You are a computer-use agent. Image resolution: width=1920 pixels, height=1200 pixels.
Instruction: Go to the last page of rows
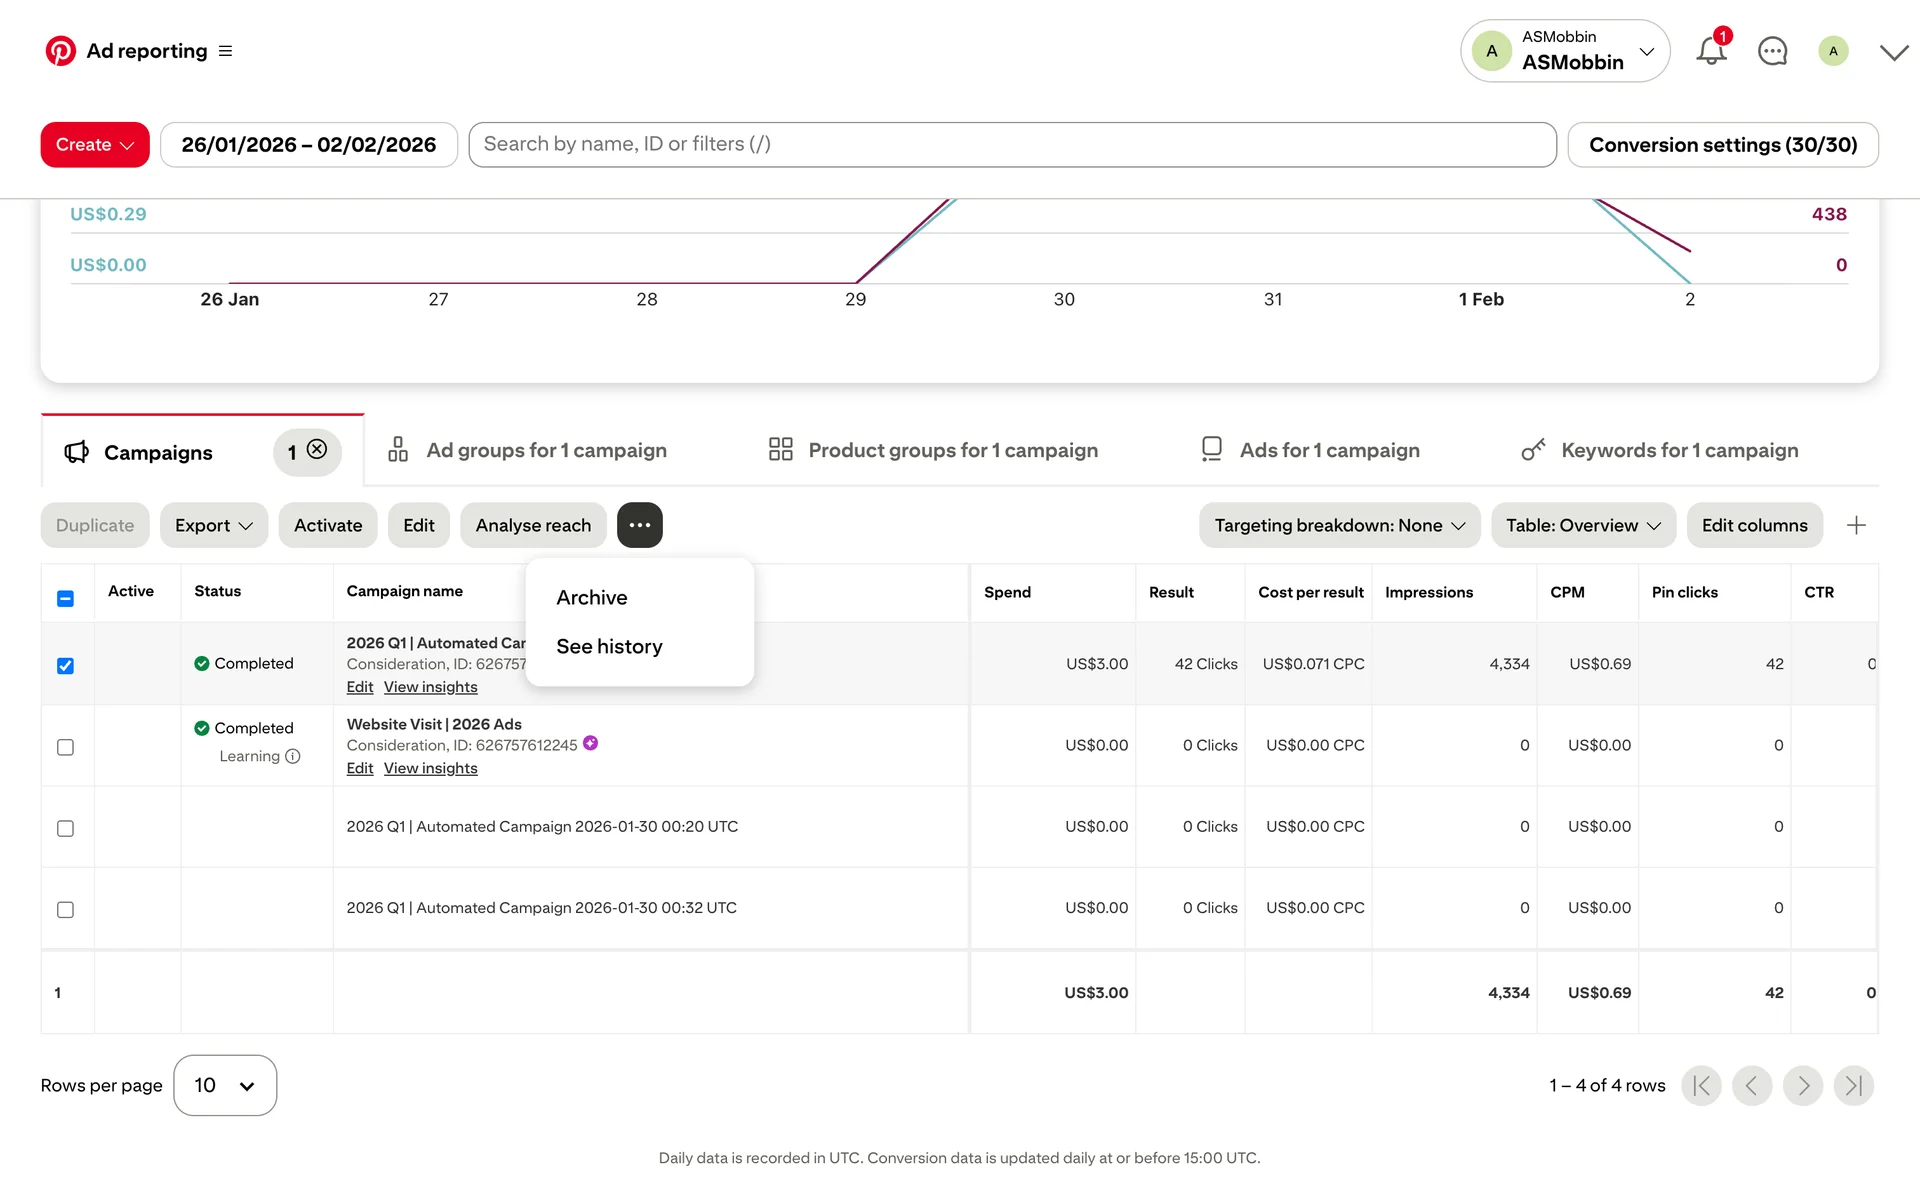coord(1853,1086)
